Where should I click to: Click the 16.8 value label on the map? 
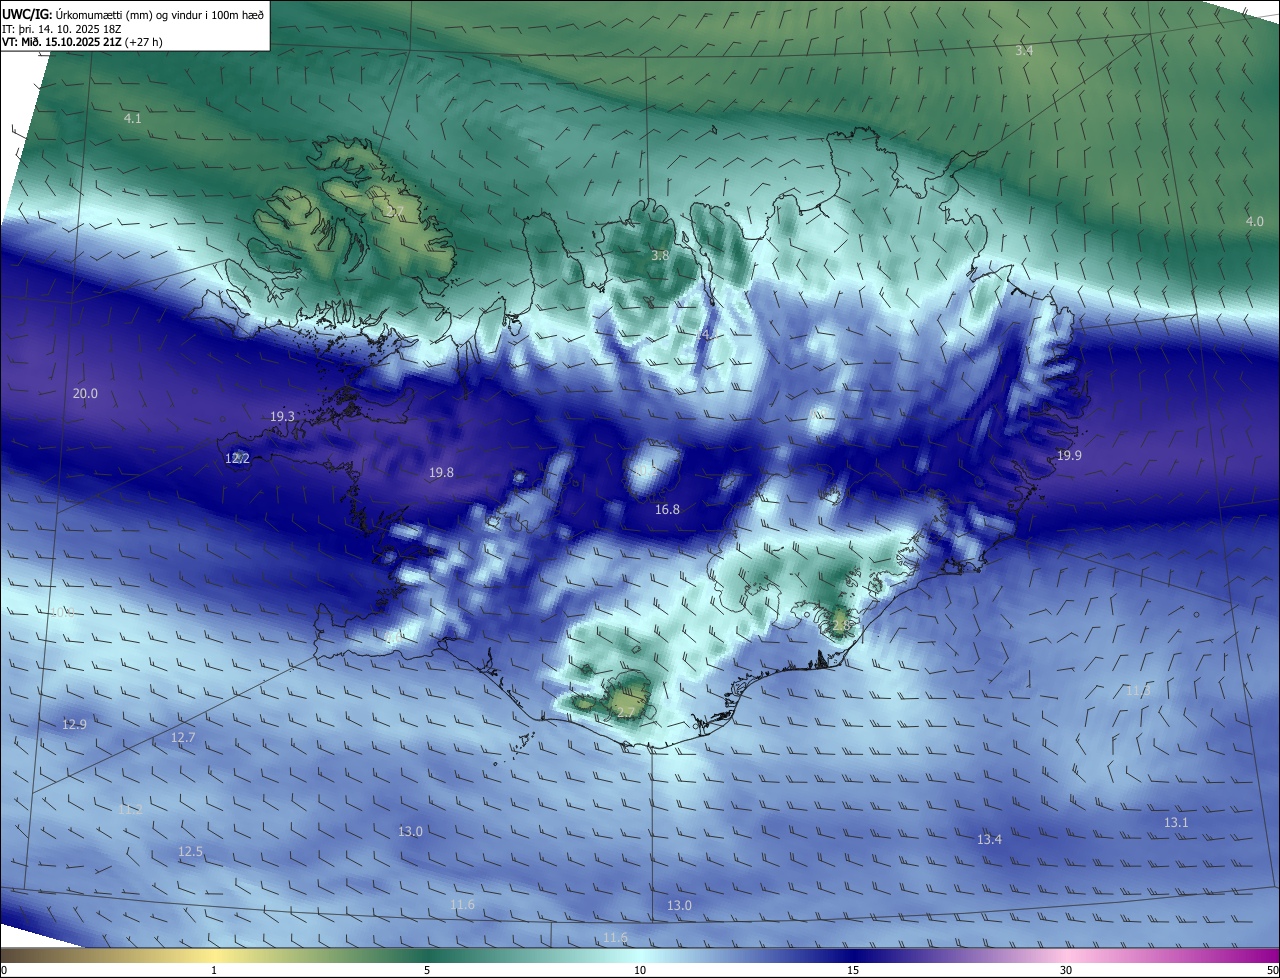667,509
